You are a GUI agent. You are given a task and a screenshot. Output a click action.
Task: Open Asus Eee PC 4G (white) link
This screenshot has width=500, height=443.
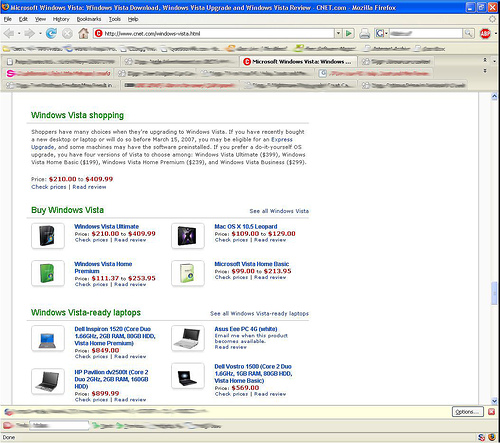pyautogui.click(x=246, y=329)
